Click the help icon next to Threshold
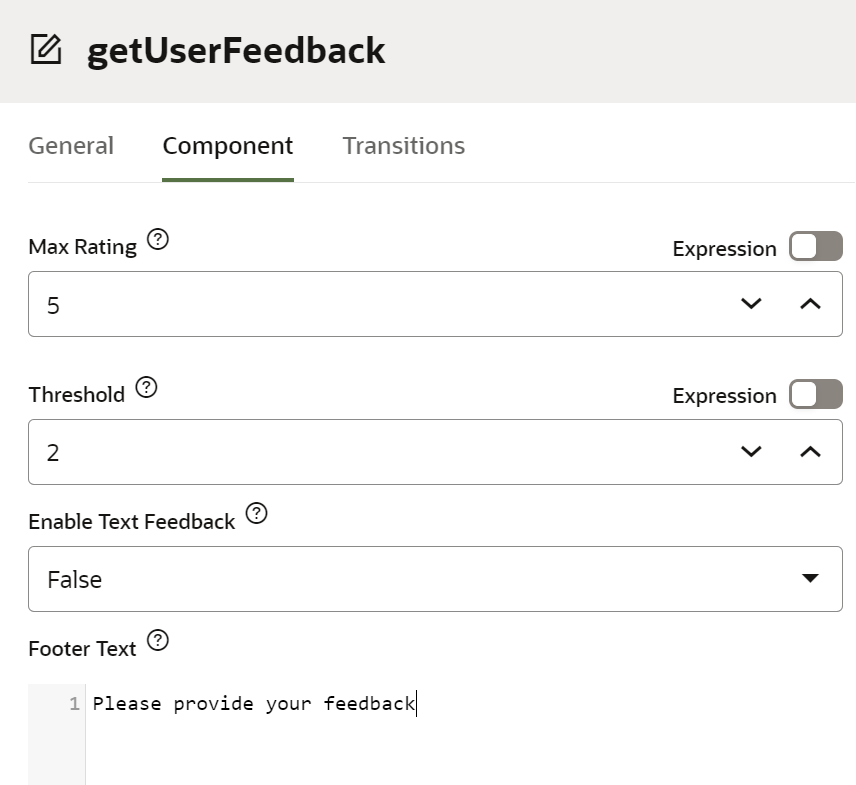 point(146,387)
